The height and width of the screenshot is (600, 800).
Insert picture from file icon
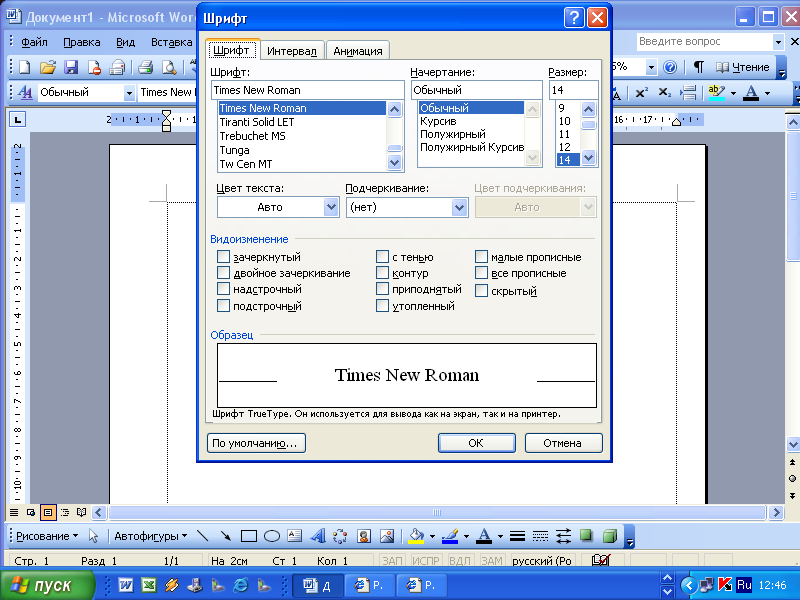387,536
